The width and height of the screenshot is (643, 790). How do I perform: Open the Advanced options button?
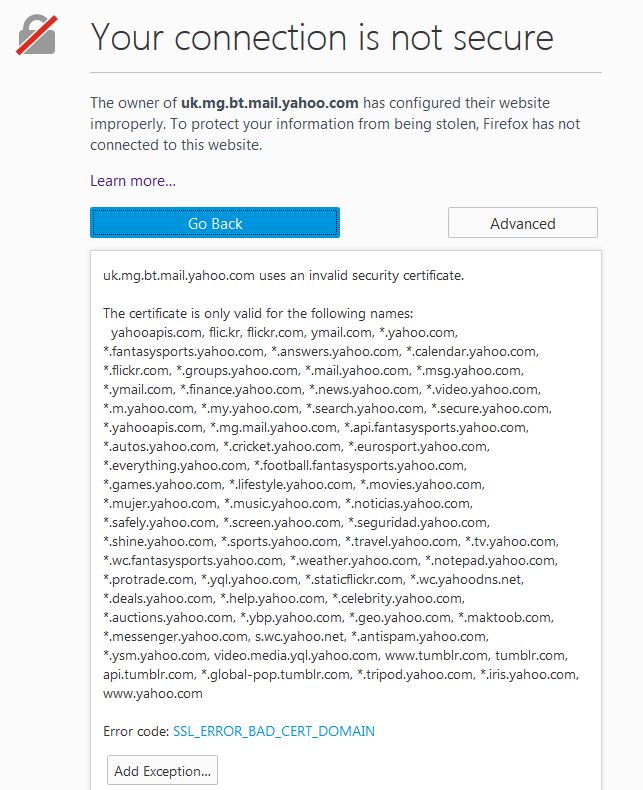click(x=522, y=223)
